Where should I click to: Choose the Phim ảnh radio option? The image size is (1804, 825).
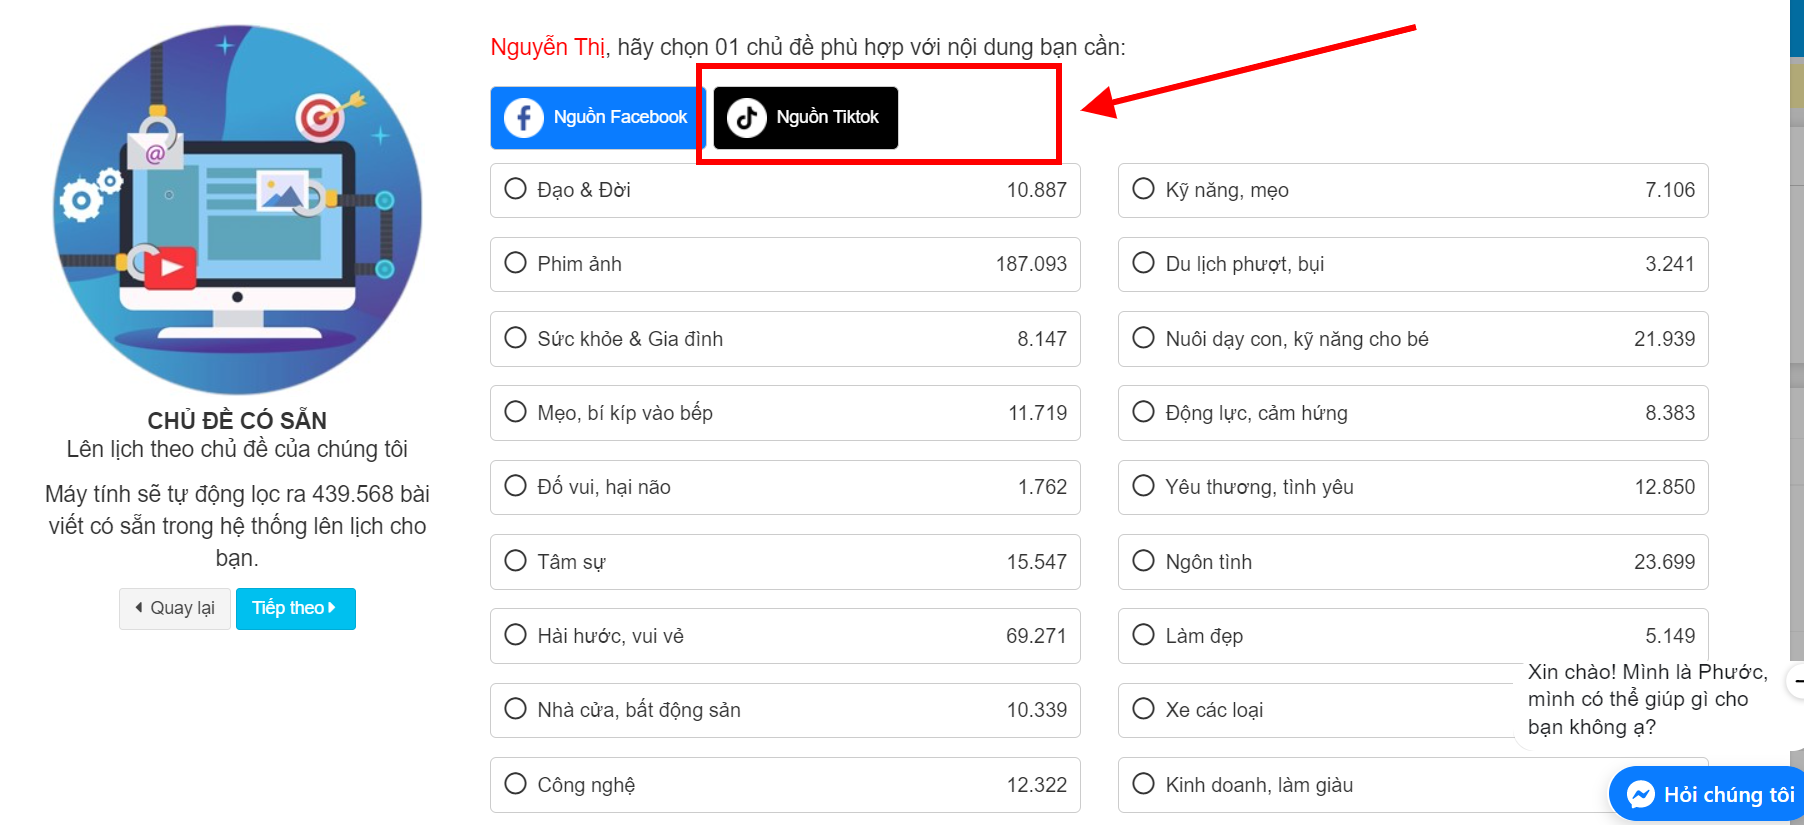point(516,263)
